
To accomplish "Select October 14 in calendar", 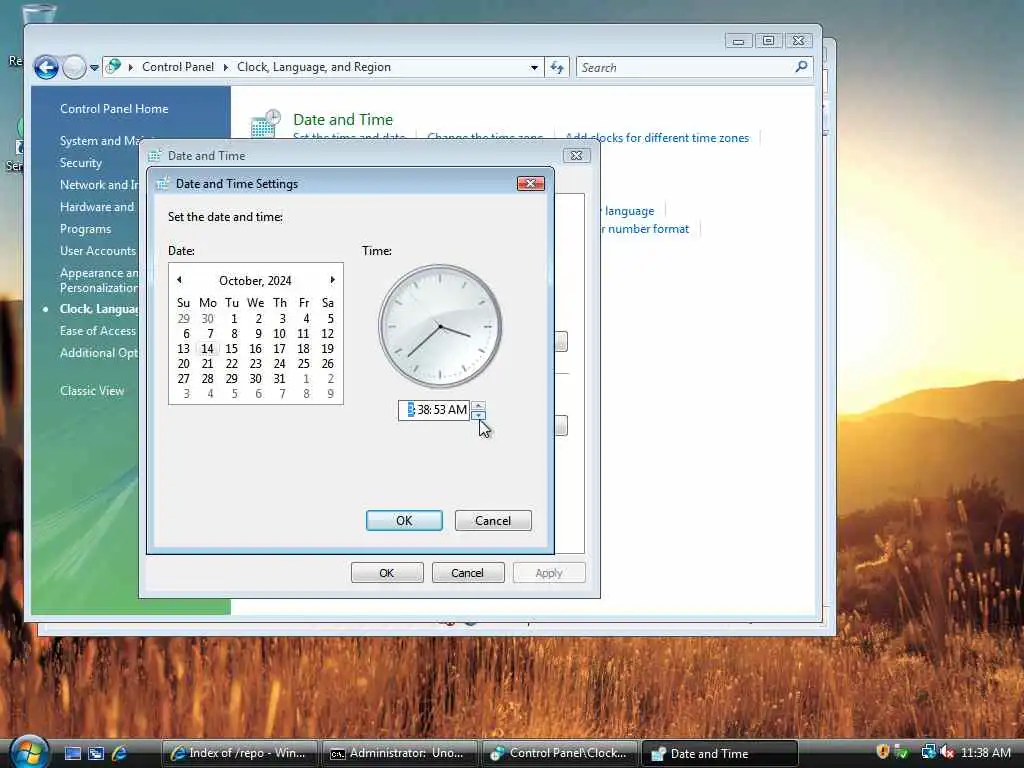I will [208, 349].
